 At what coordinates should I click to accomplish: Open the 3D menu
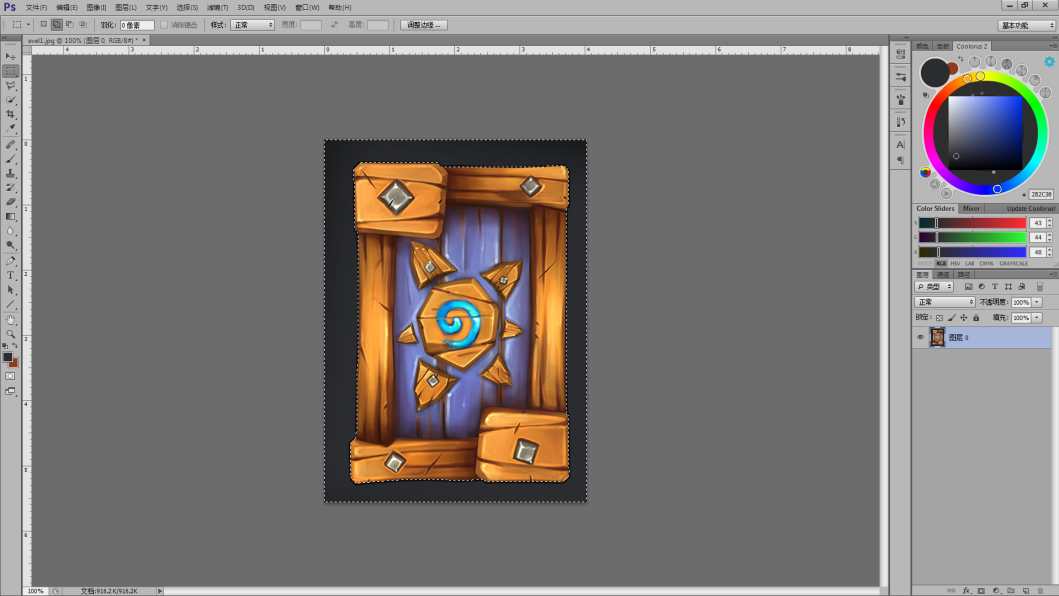click(246, 7)
